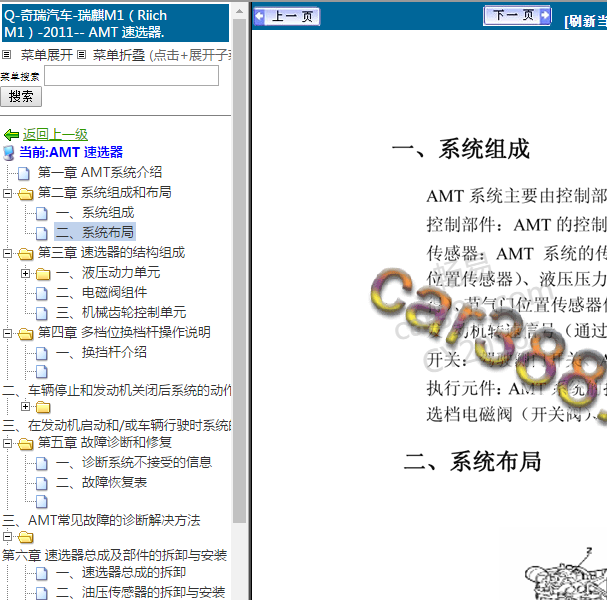Image resolution: width=607 pixels, height=600 pixels.
Task: Open 二、电磁阀组件 page
Action: click(x=101, y=292)
